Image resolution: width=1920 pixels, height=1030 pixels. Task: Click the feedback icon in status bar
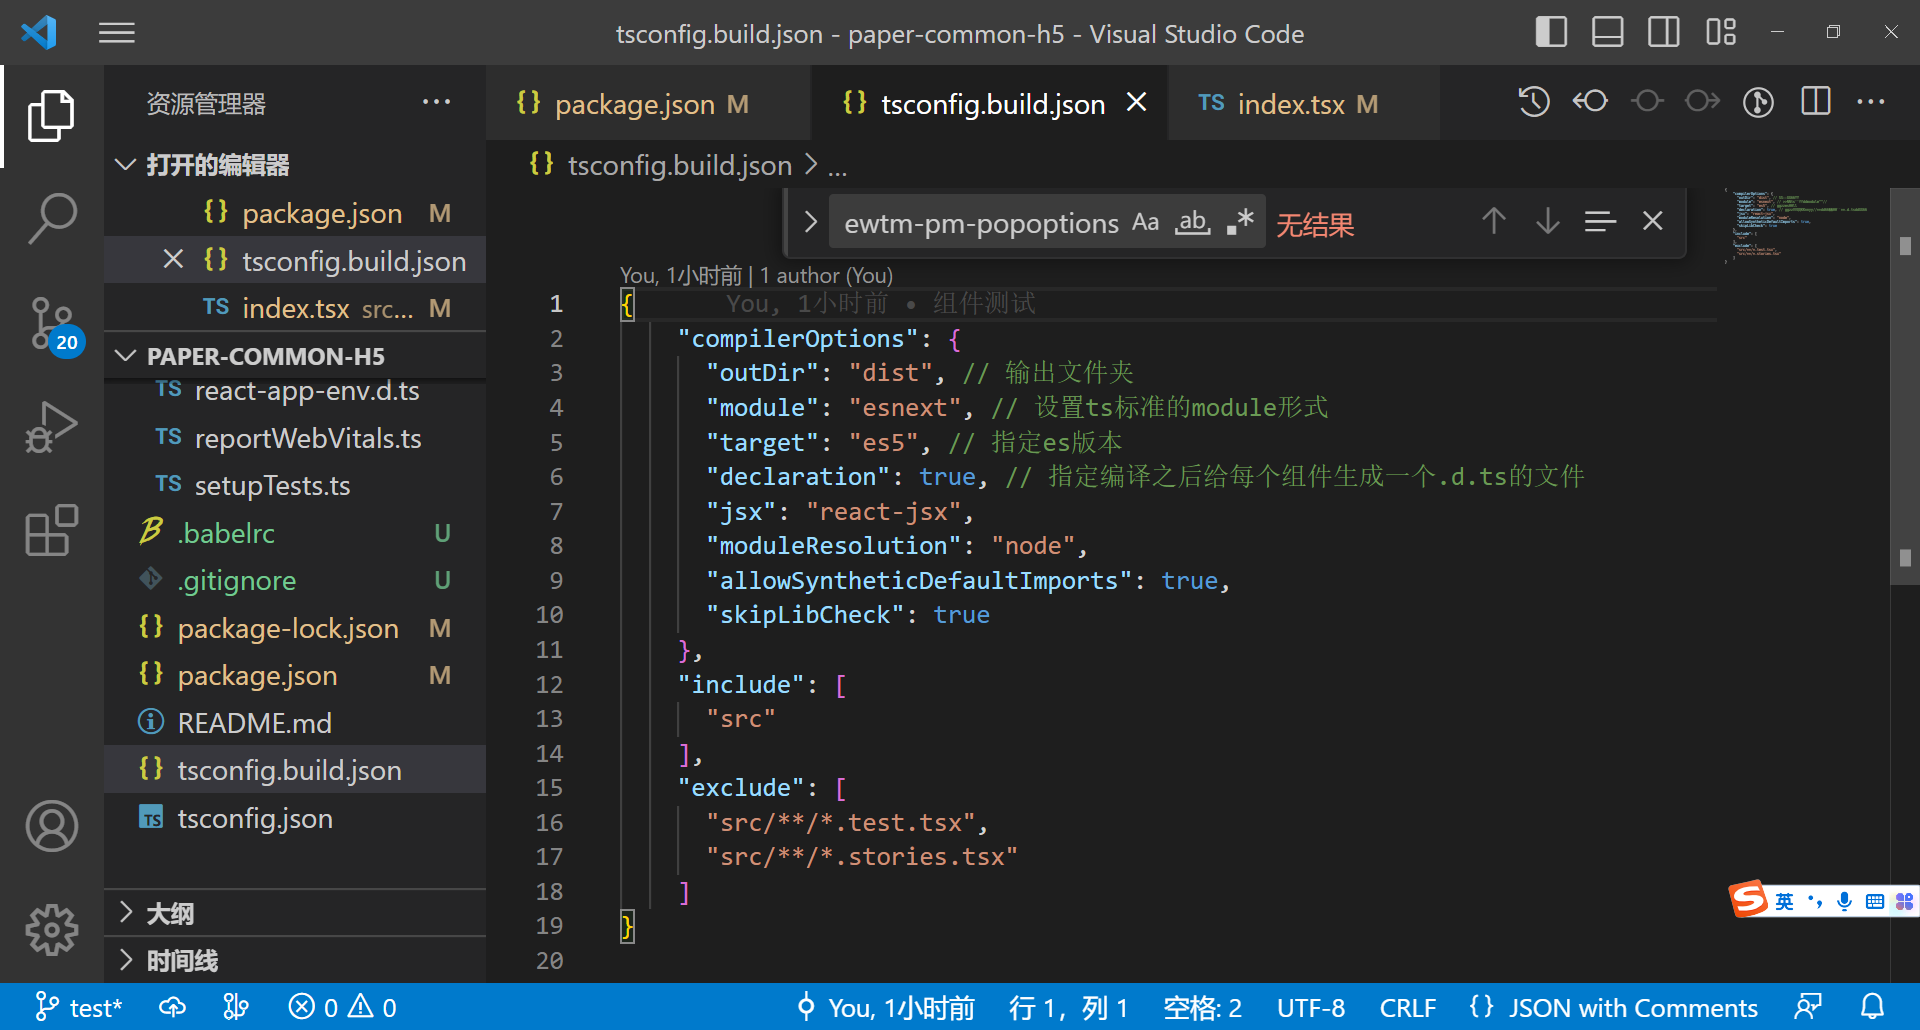(1808, 1007)
